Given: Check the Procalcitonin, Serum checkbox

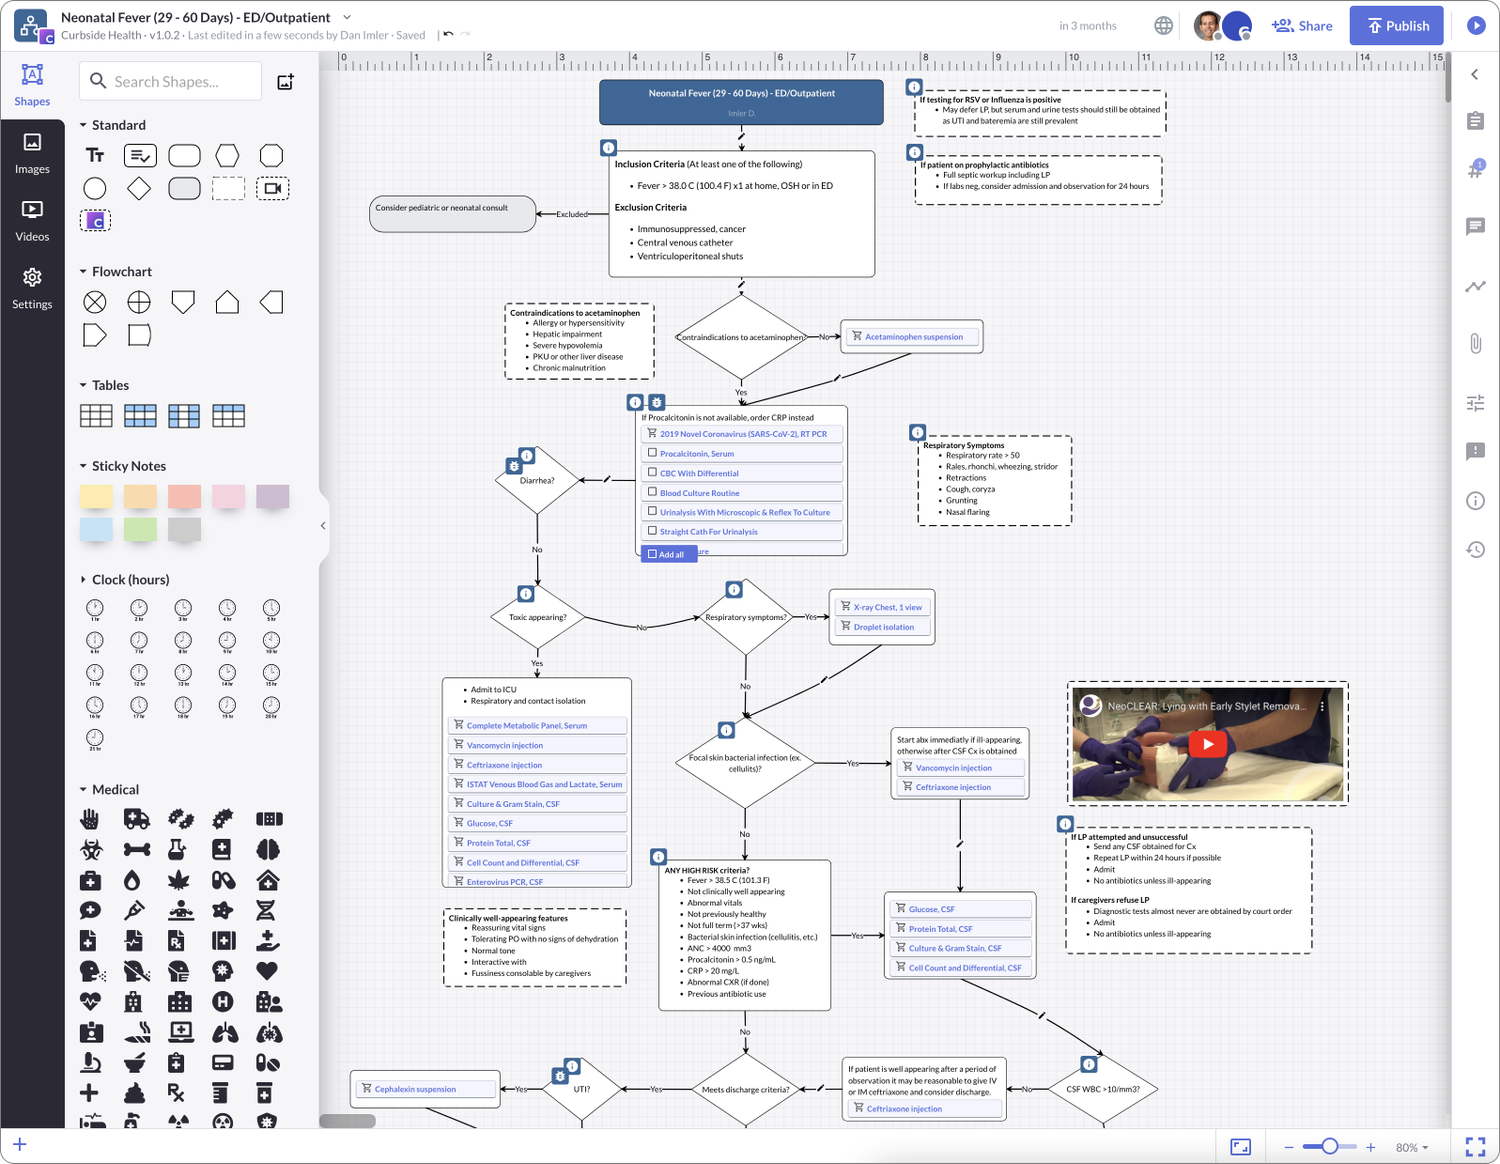Looking at the screenshot, I should tap(652, 453).
